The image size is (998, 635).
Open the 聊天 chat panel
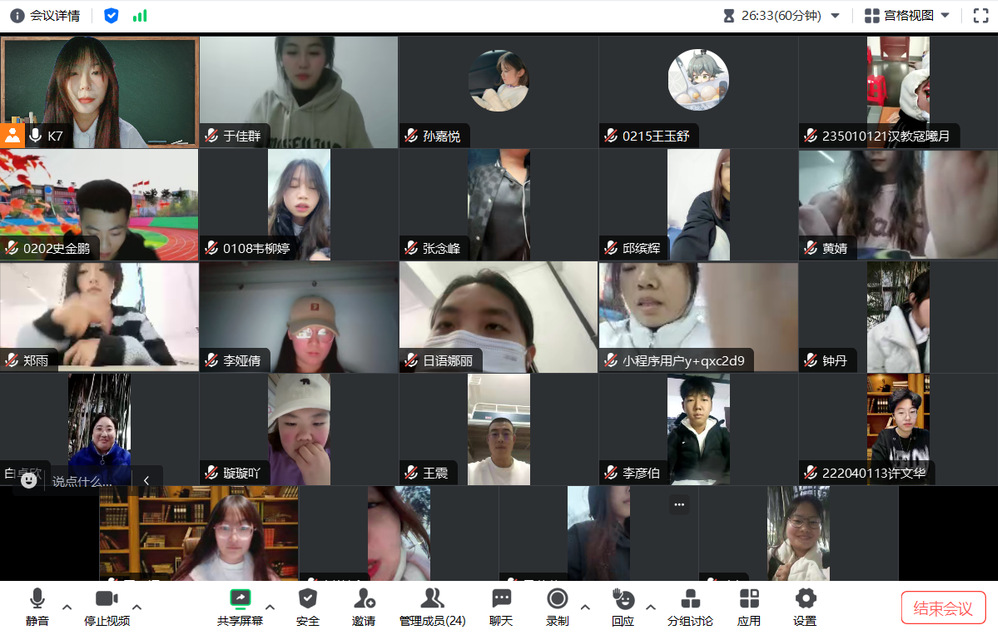(501, 607)
